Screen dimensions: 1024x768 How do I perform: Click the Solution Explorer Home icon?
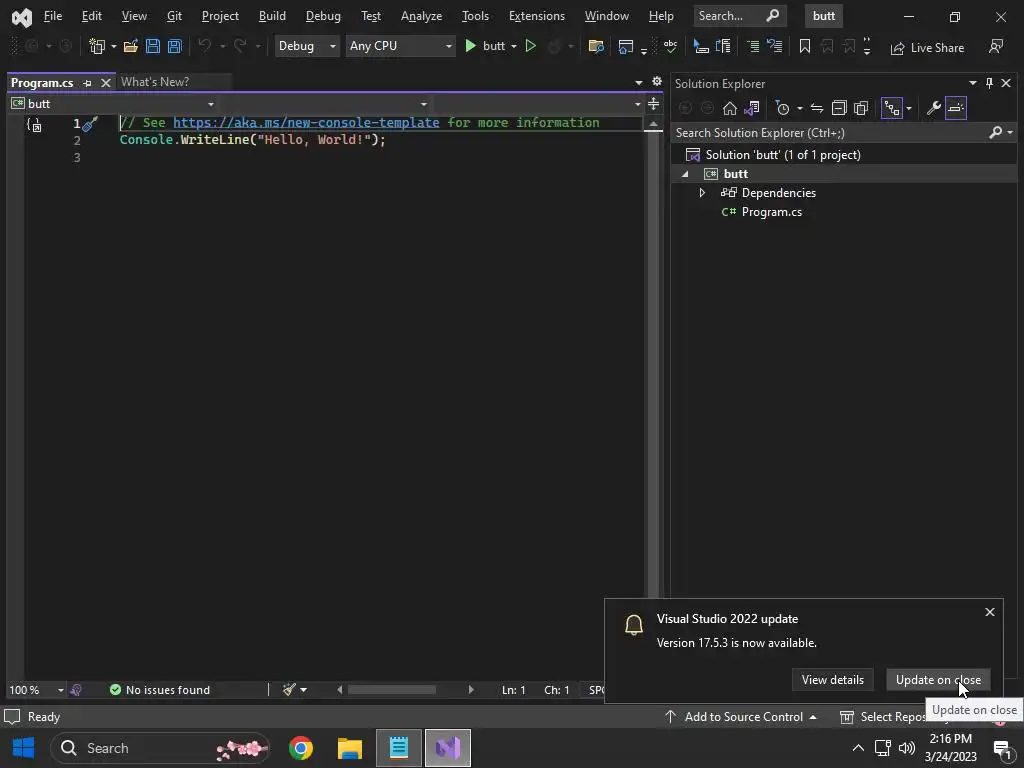[x=729, y=108]
